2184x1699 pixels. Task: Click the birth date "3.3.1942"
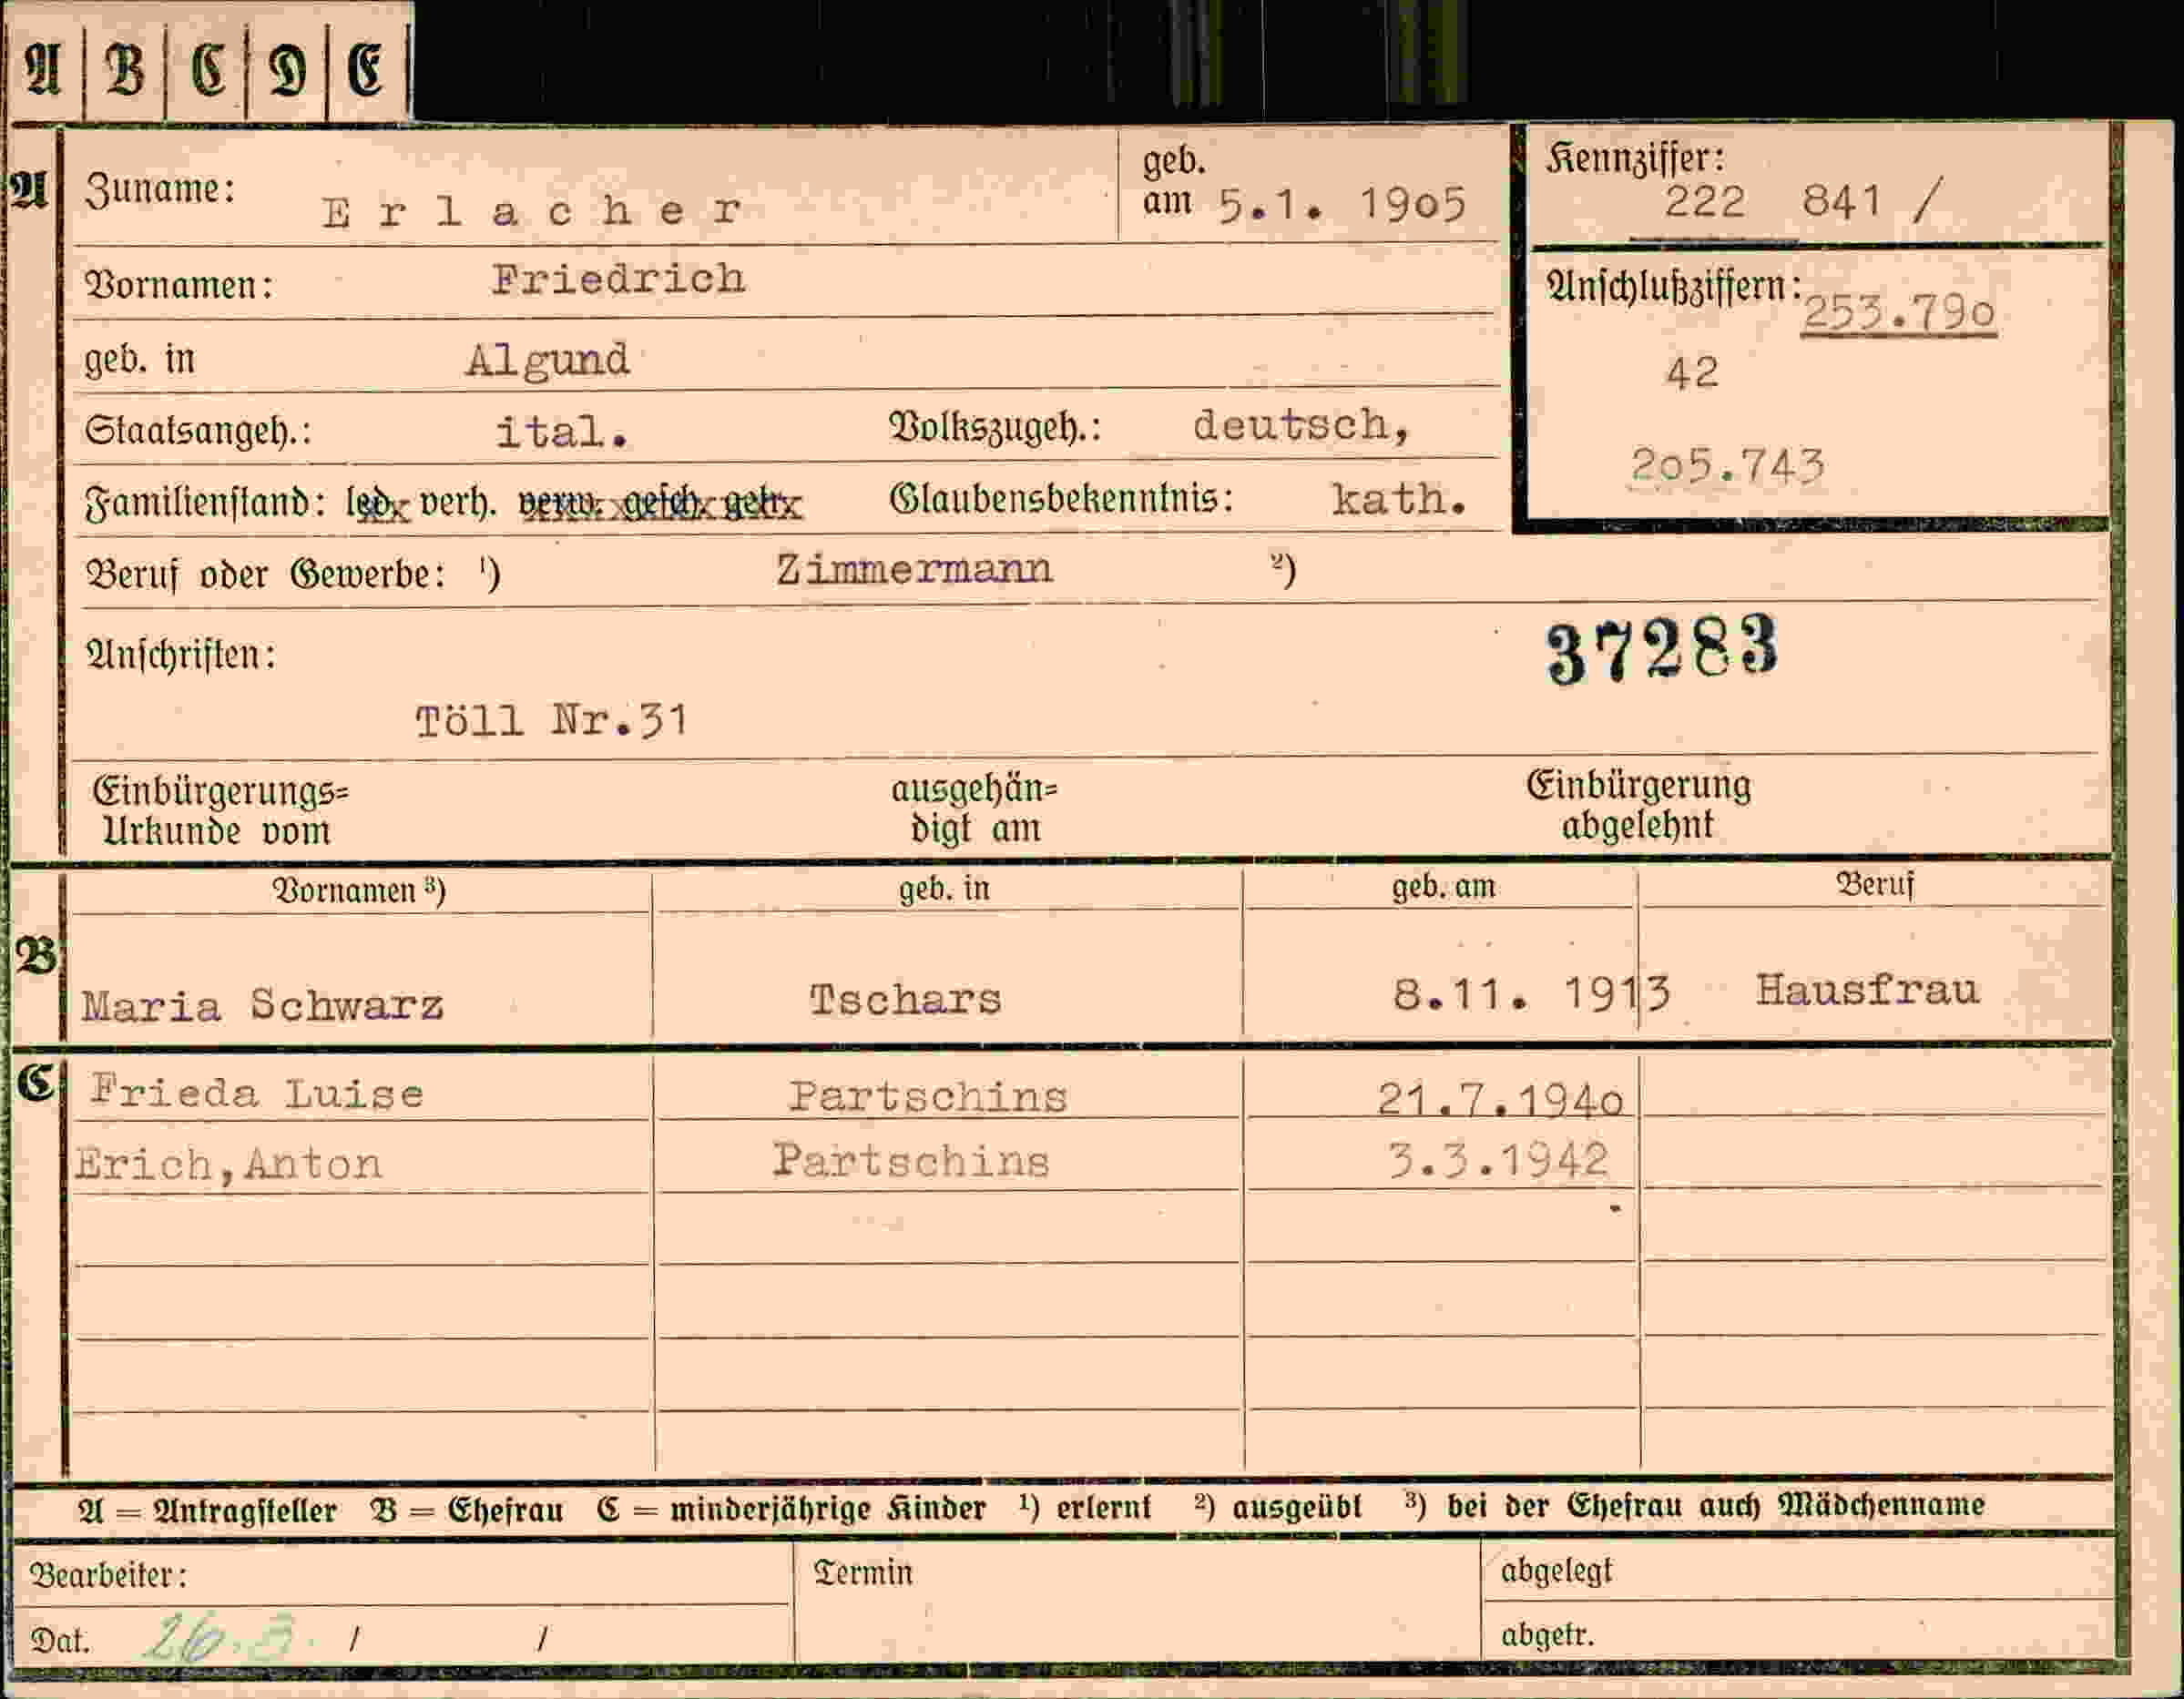coord(1497,1161)
